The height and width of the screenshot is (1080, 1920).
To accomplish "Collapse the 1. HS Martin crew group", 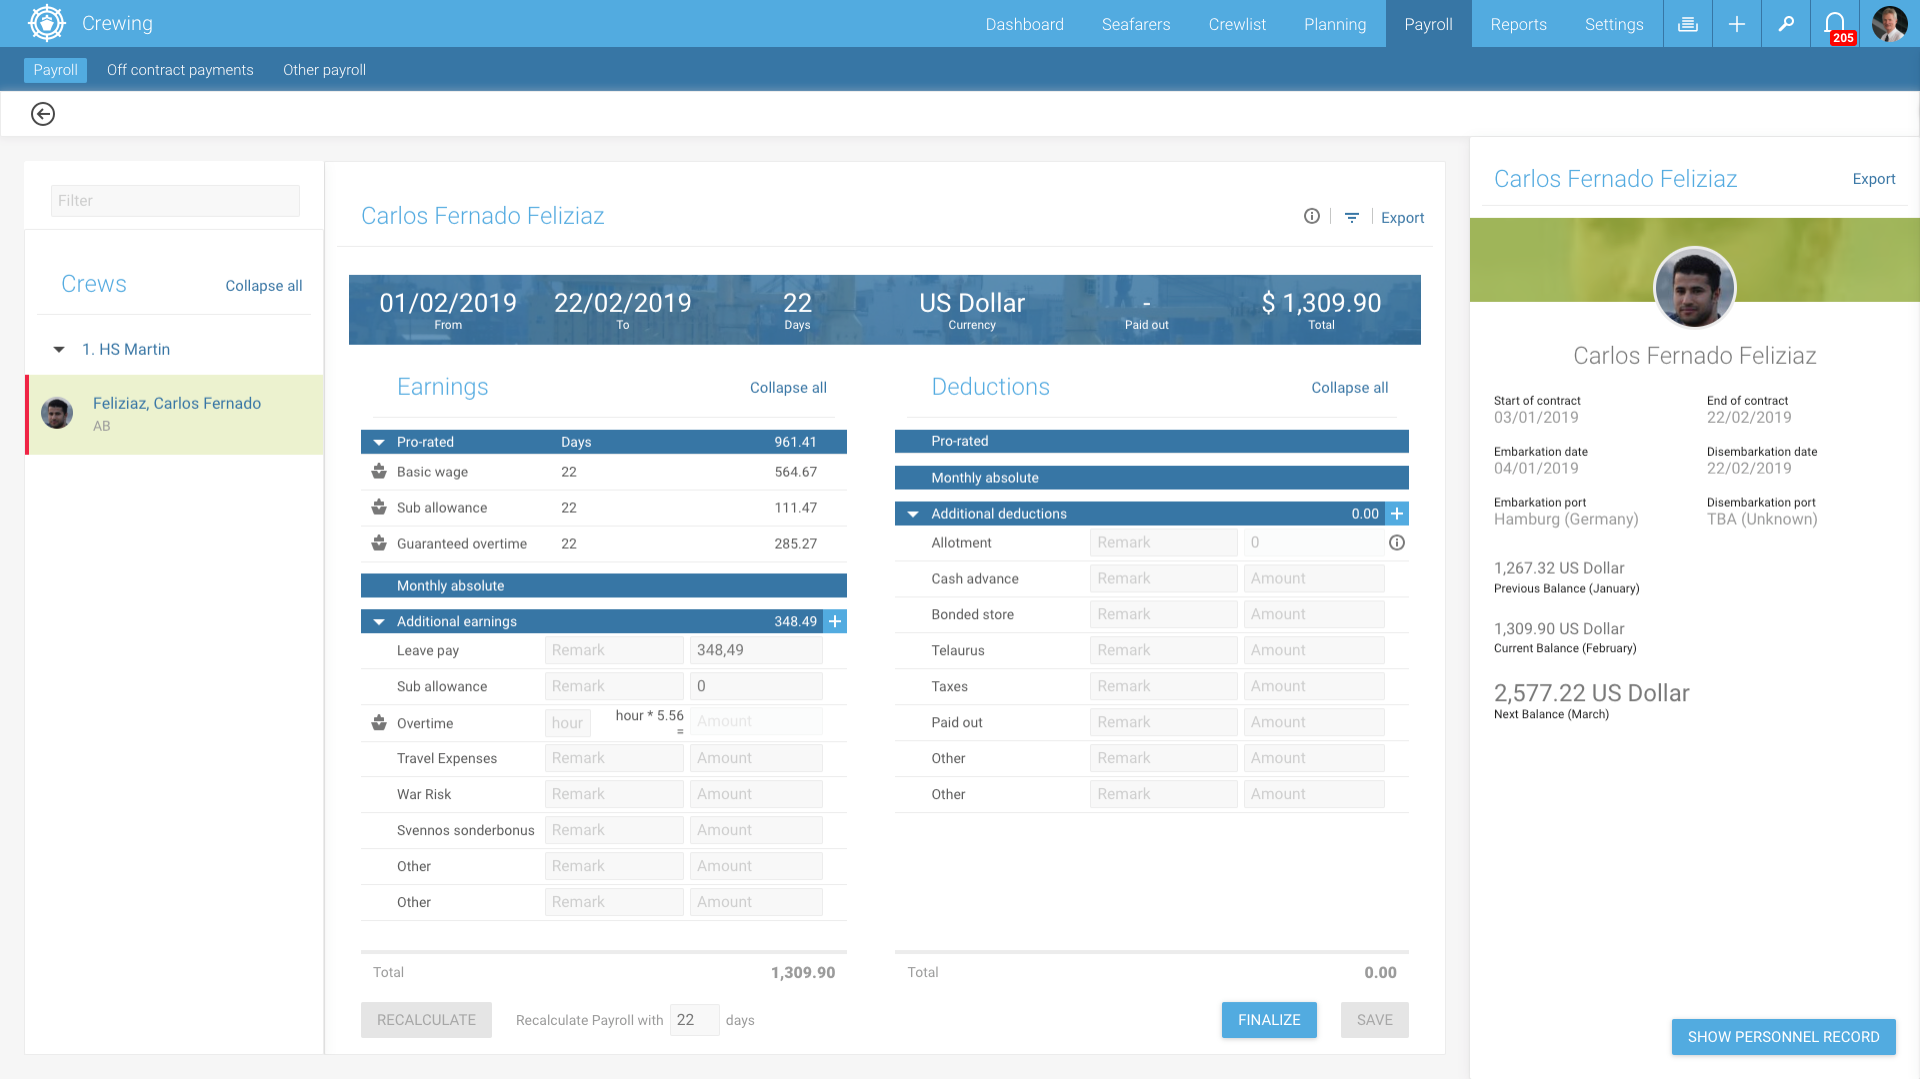I will [59, 349].
